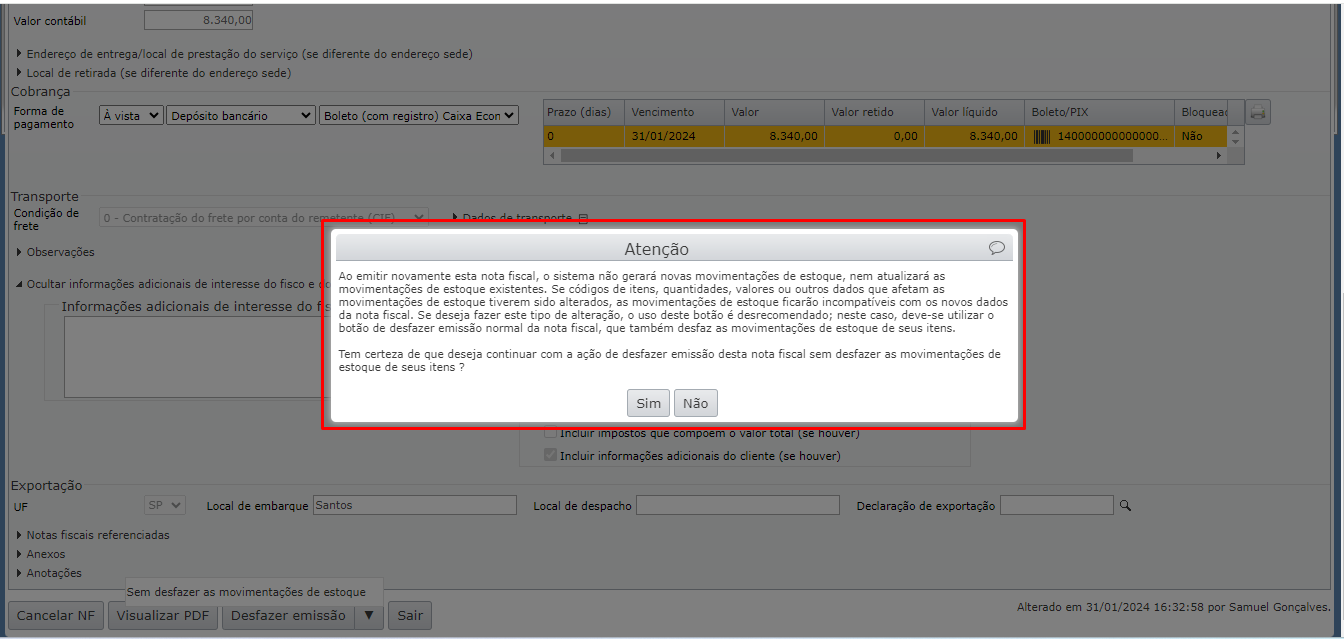Open the À vista payment dropdown
Image resolution: width=1344 pixels, height=639 pixels.
click(131, 116)
